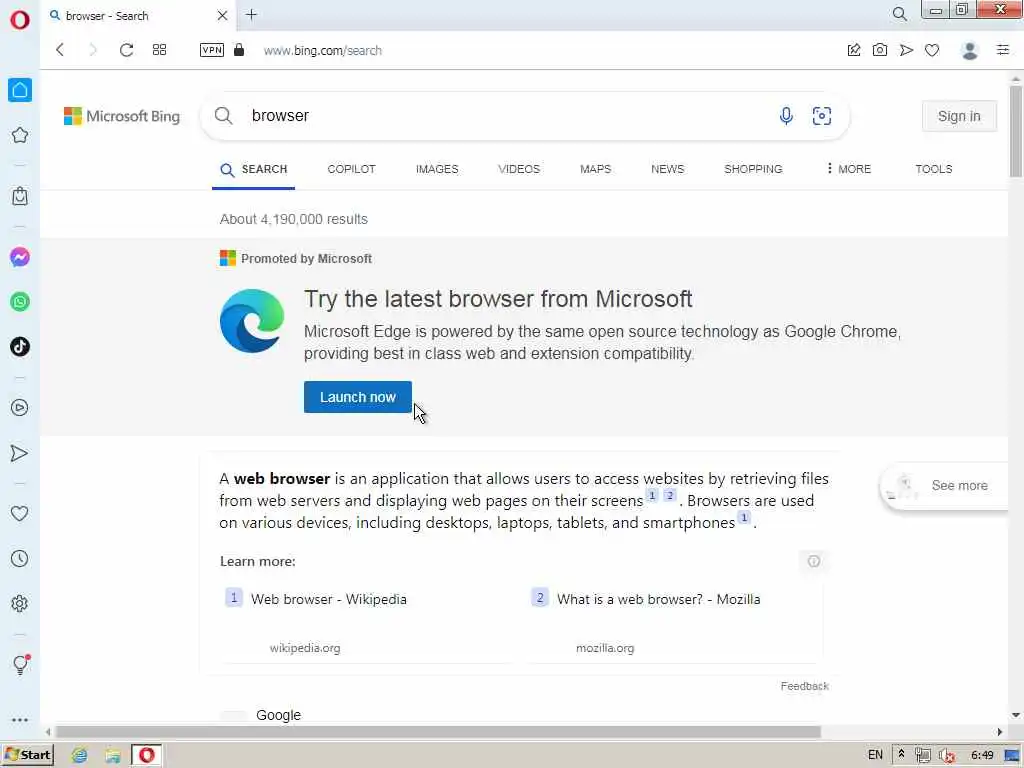Open the sidebar Shopping bag icon
Viewport: 1024px width, 768px height.
click(x=20, y=196)
